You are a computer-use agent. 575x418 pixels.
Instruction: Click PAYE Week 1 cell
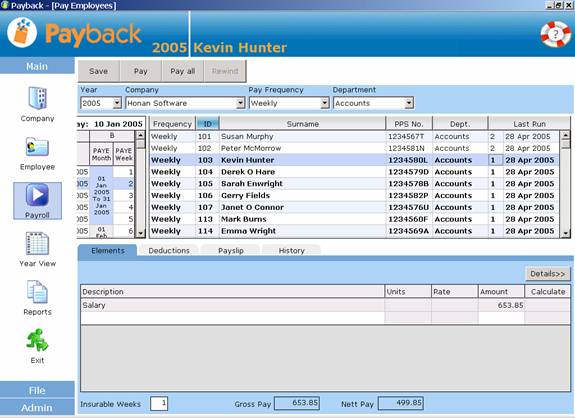click(124, 172)
